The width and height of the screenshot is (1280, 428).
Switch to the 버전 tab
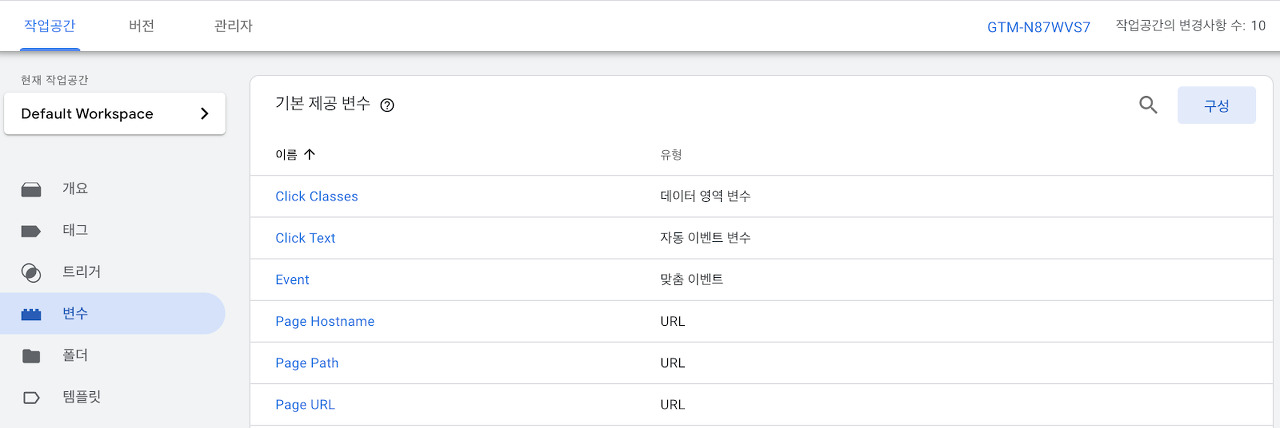142,26
